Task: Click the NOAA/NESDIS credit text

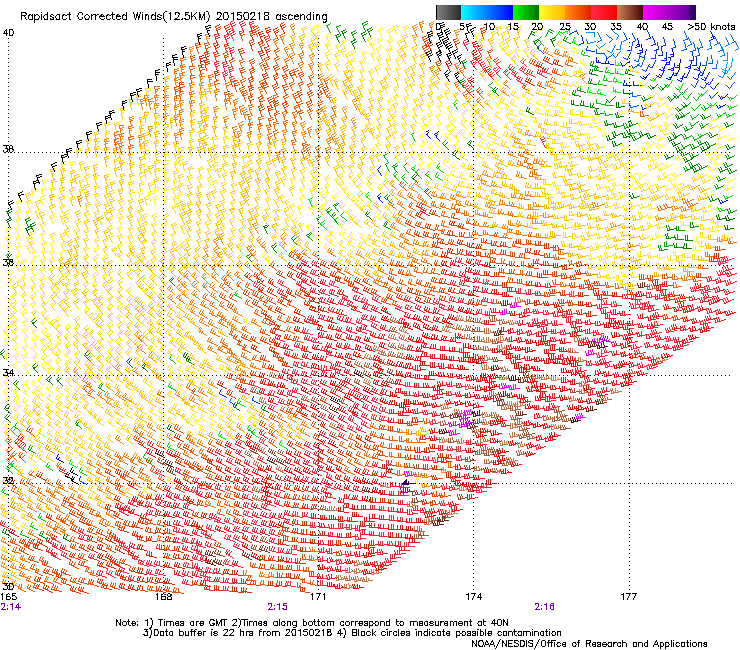Action: pyautogui.click(x=589, y=643)
